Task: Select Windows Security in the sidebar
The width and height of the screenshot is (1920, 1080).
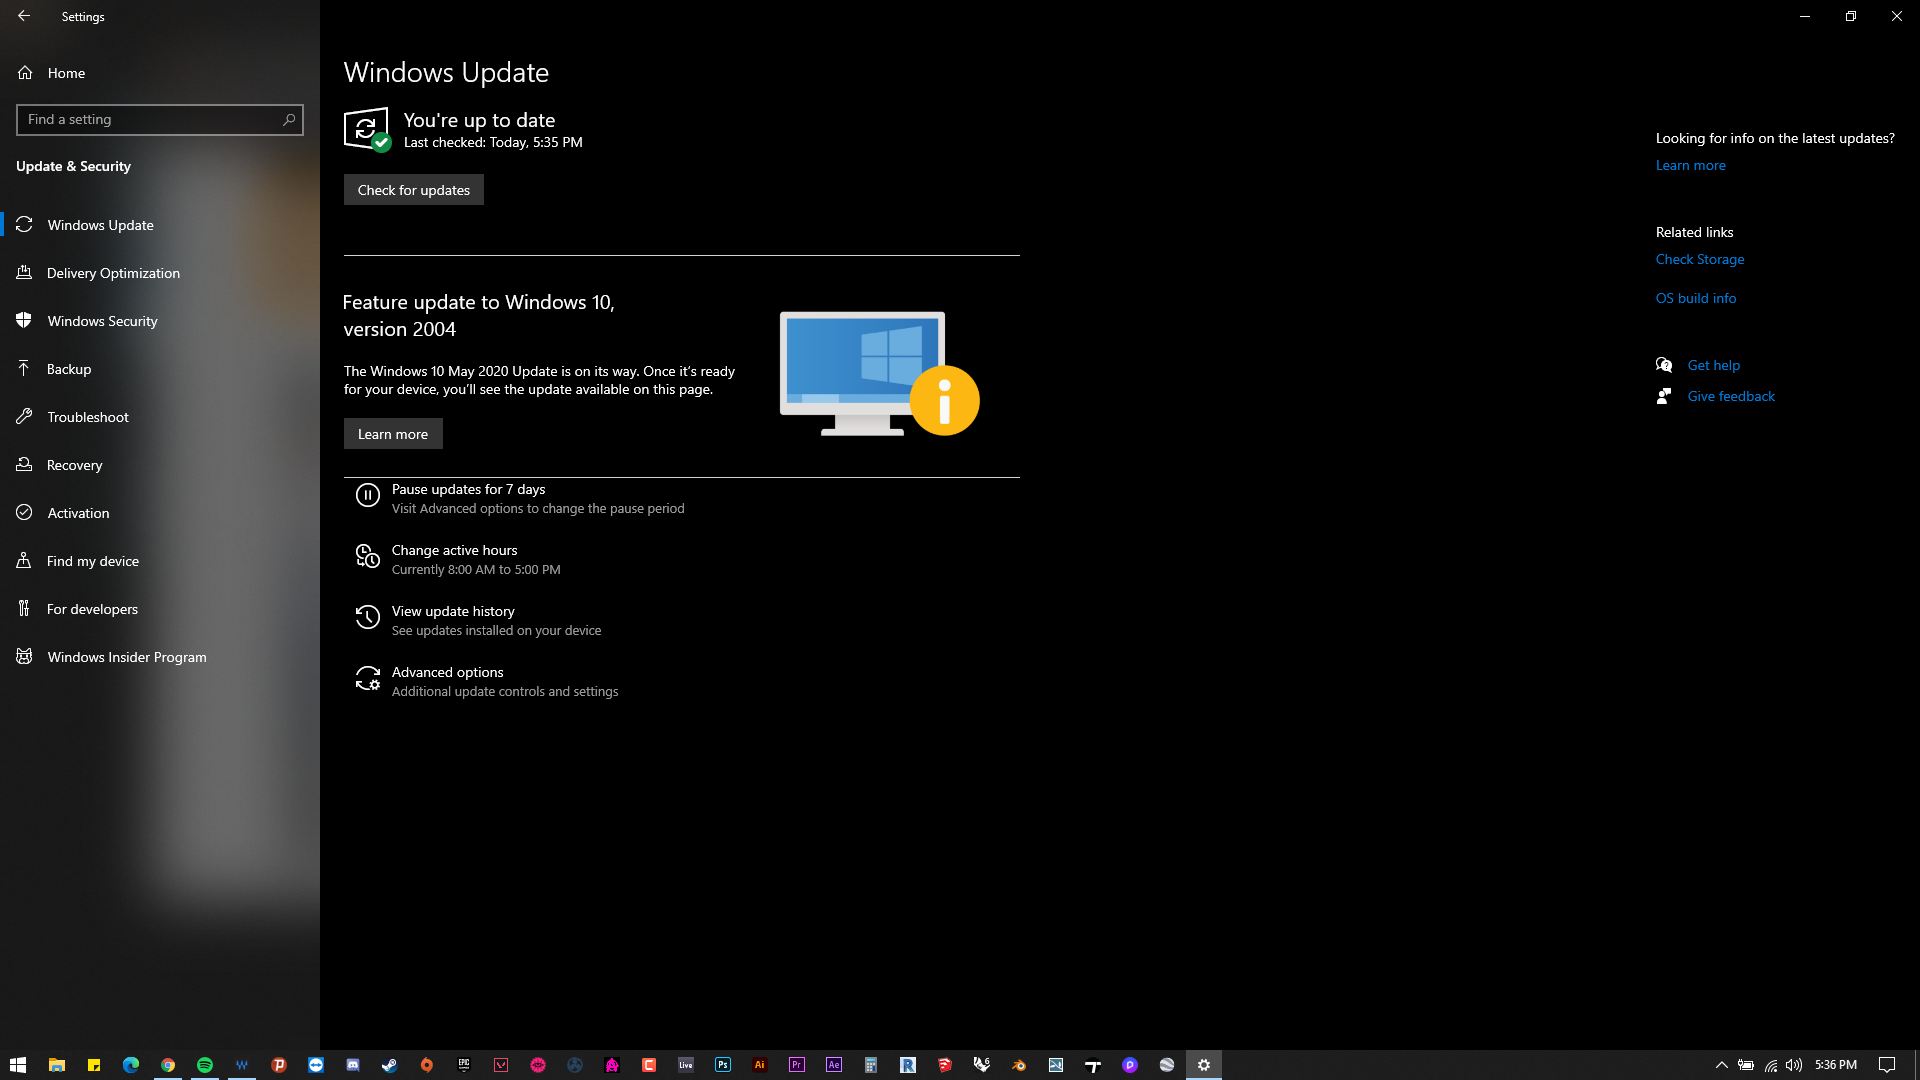Action: pyautogui.click(x=102, y=321)
